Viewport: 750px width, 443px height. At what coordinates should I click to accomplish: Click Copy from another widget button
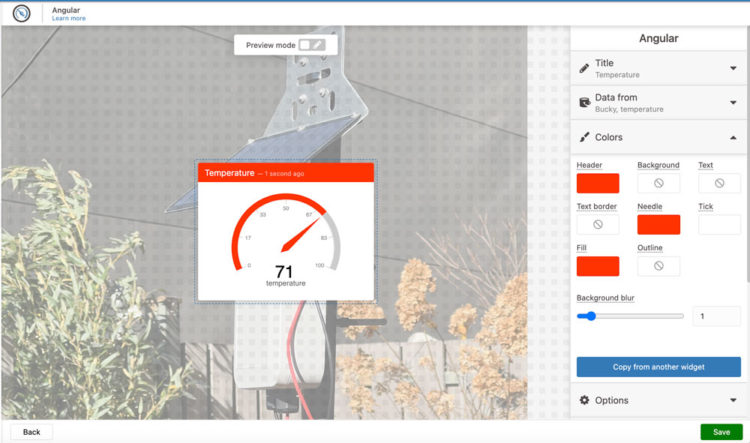coord(658,367)
